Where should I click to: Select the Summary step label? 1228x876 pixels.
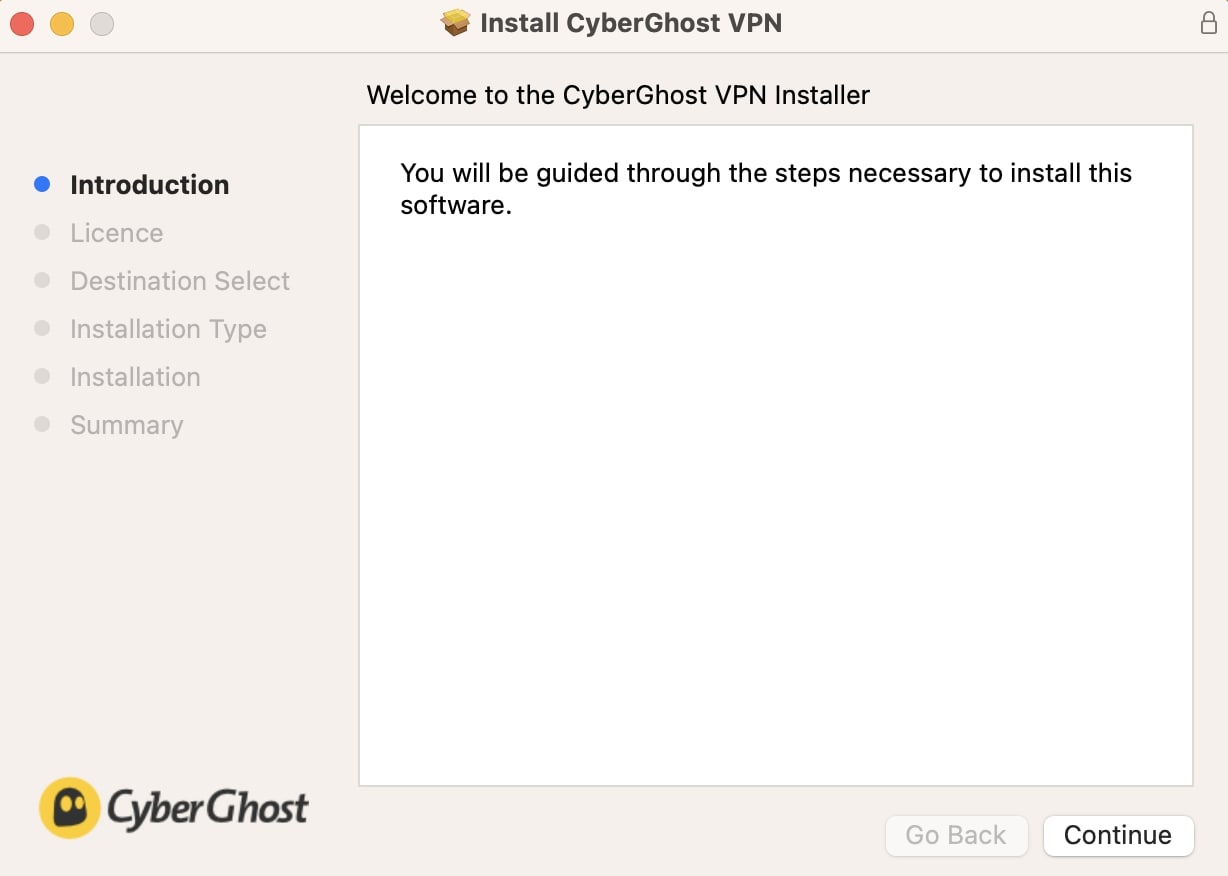click(x=127, y=425)
